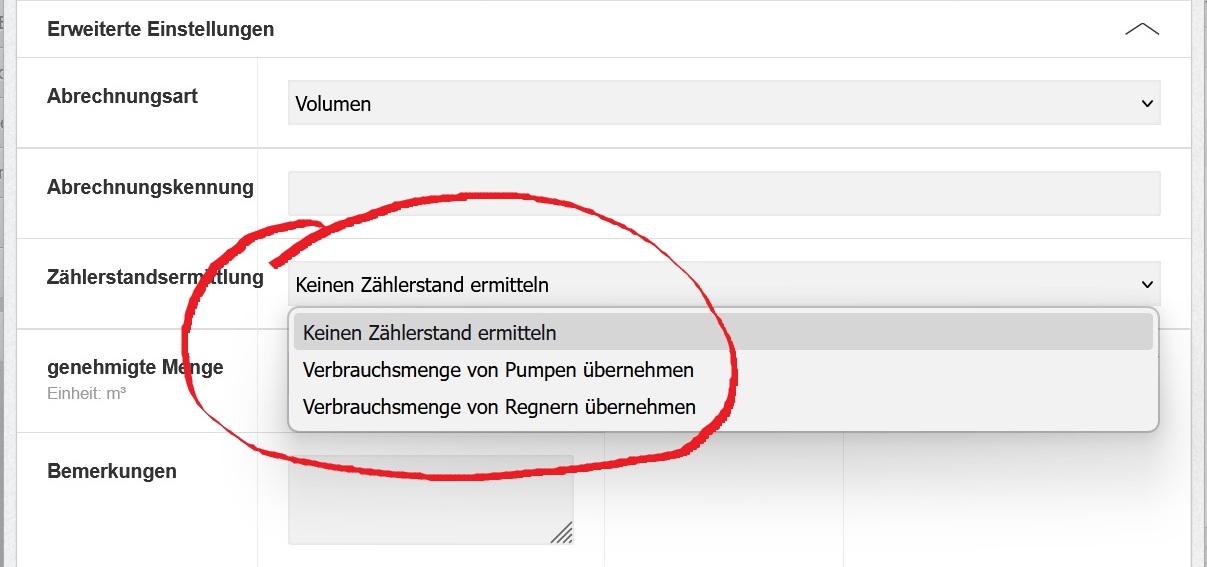Select 'Verbrauchsmenge von Pumpen übernehmen' option
The width and height of the screenshot is (1207, 567).
pos(498,370)
